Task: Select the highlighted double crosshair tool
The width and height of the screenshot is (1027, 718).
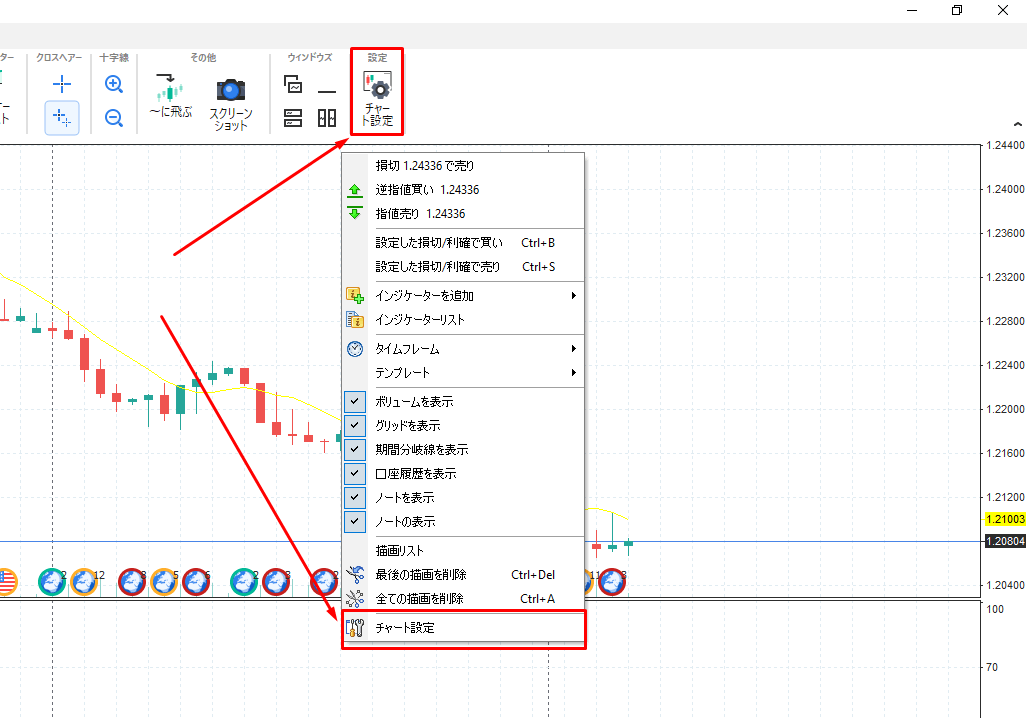Action: tap(61, 118)
